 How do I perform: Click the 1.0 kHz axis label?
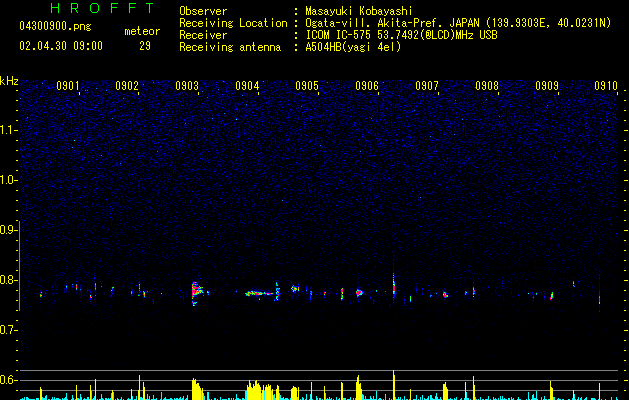pyautogui.click(x=9, y=180)
